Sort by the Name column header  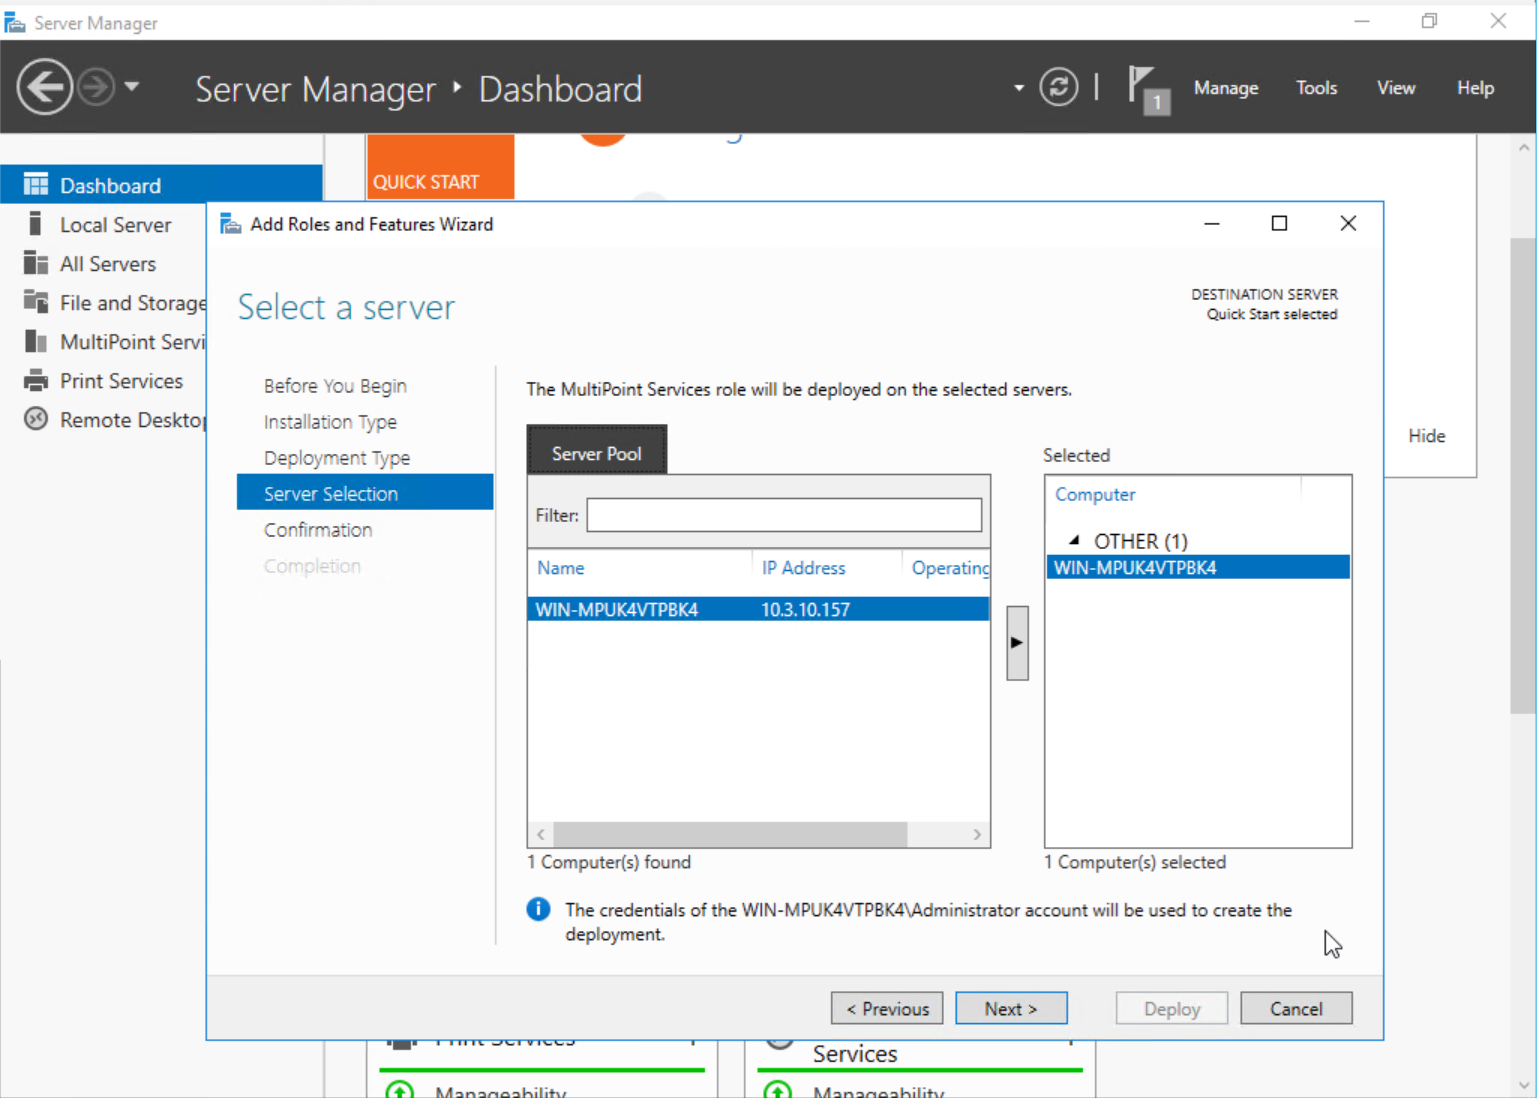coord(560,568)
